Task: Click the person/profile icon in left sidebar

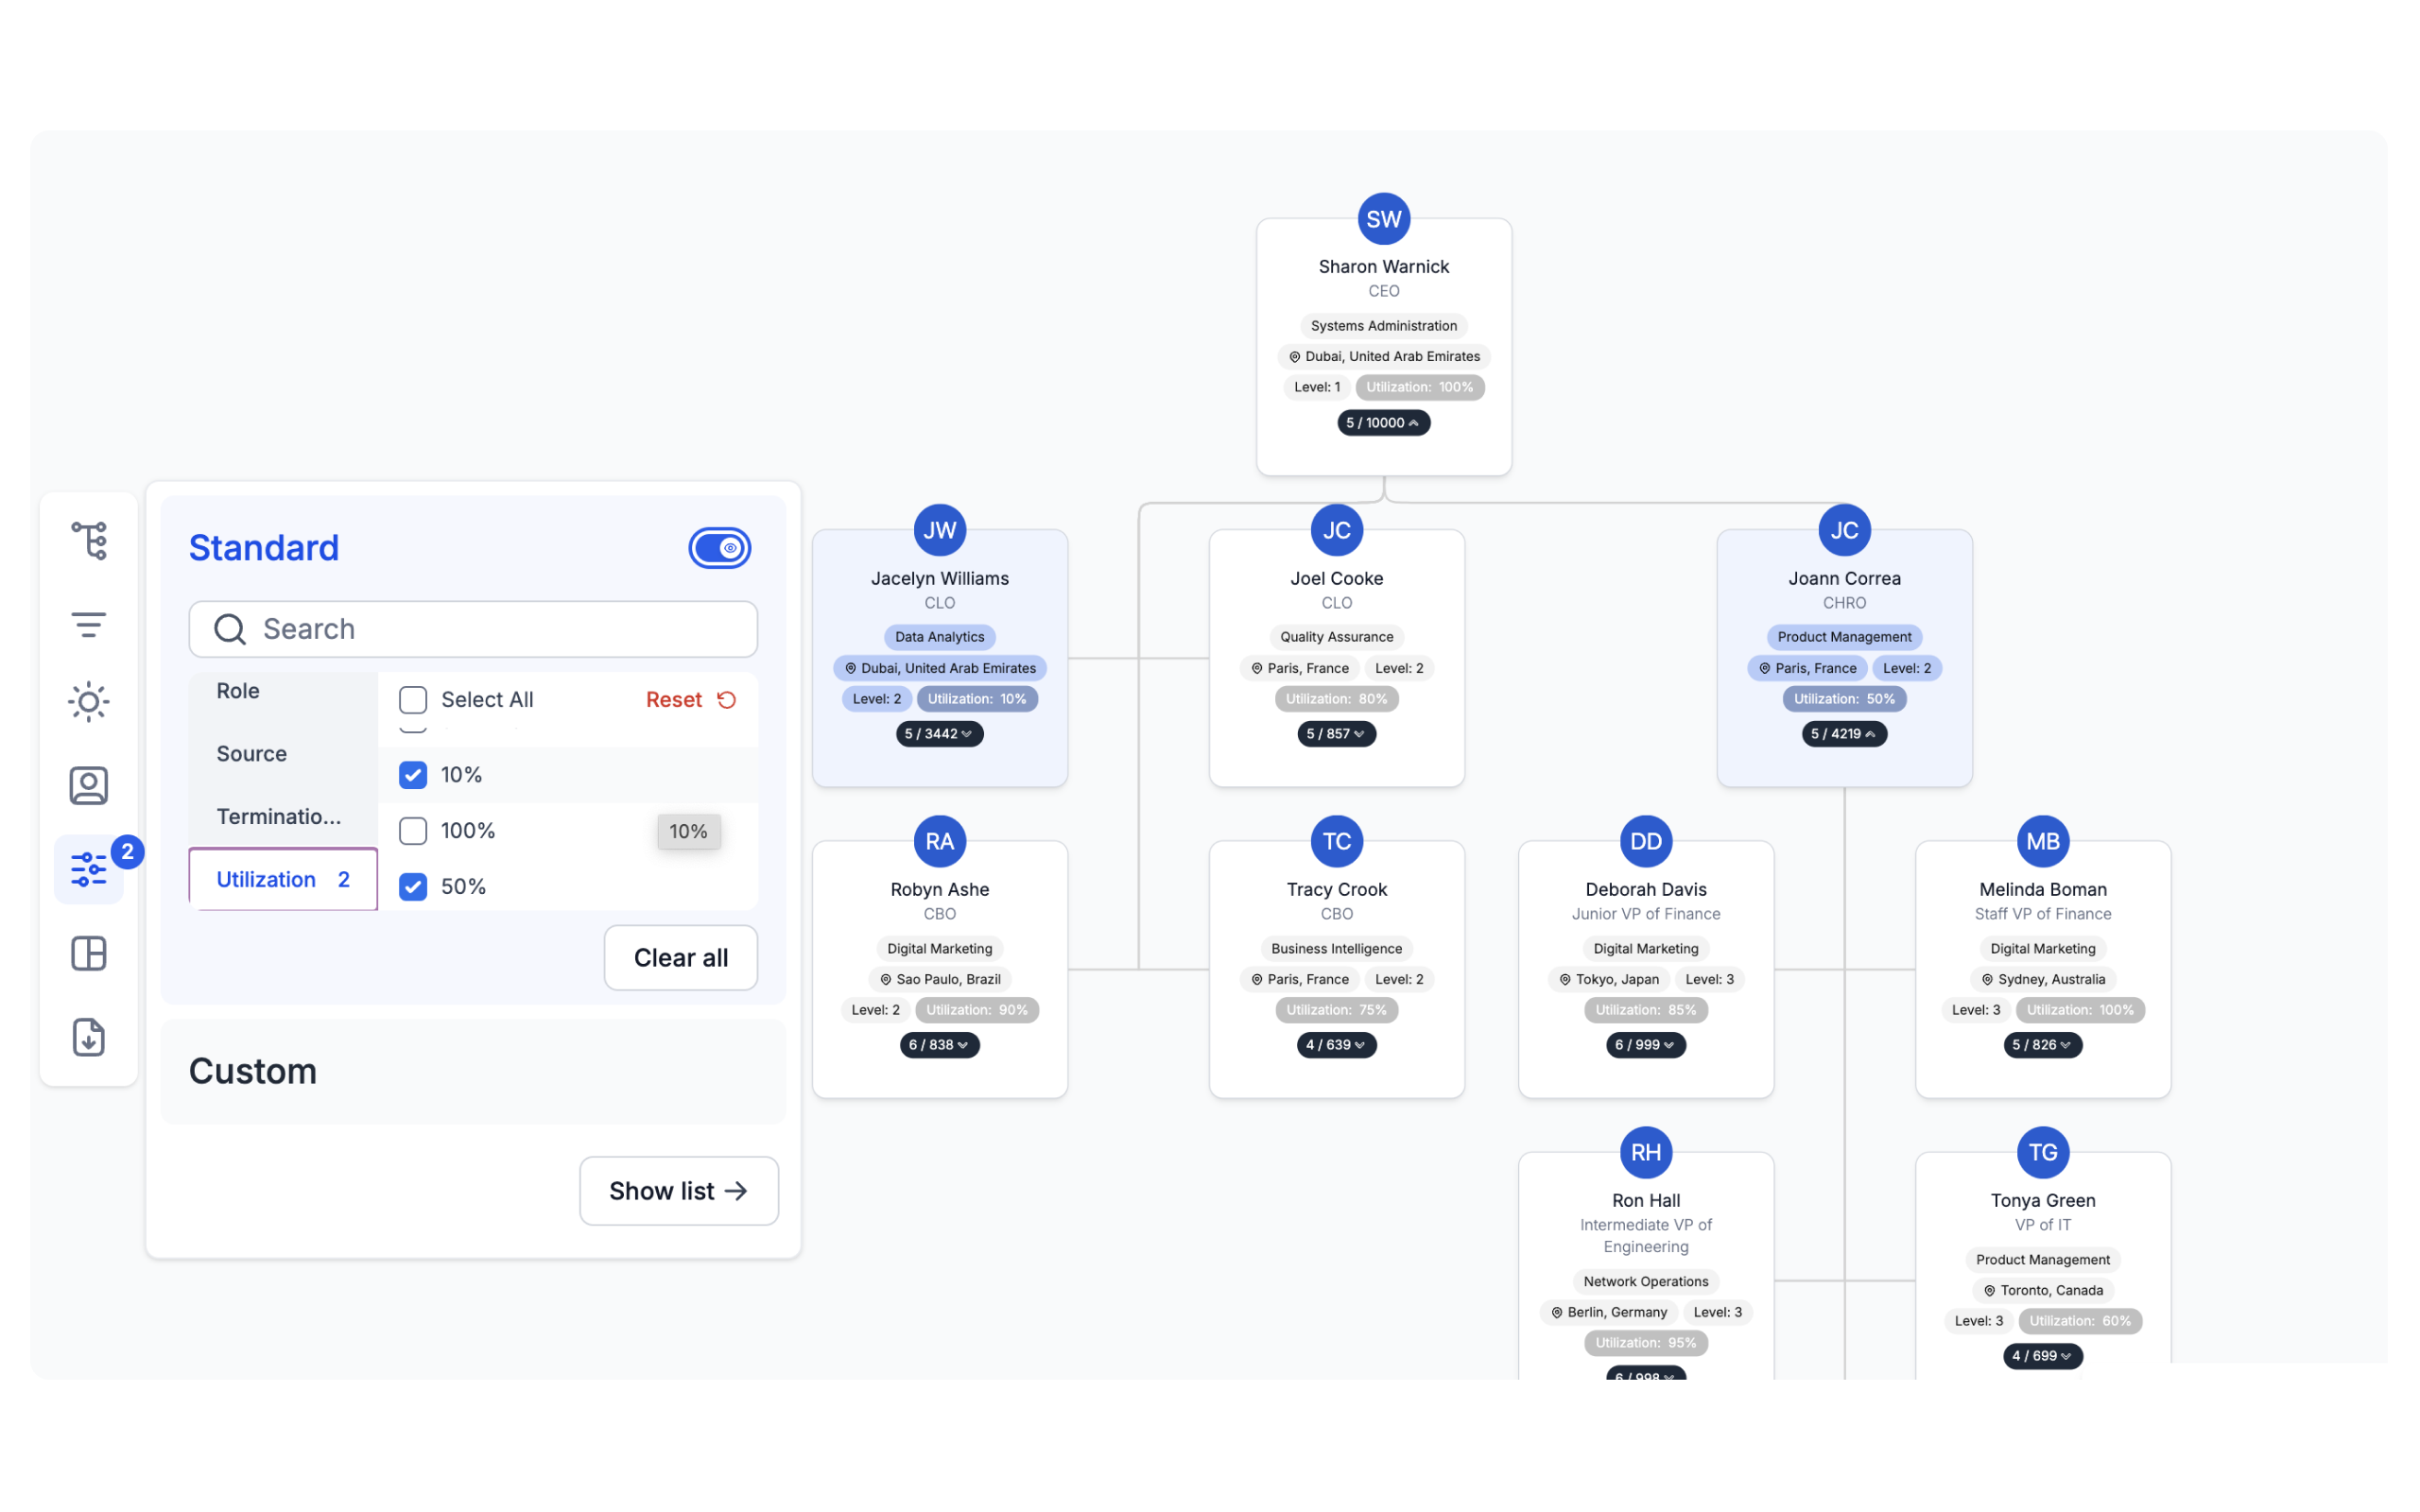Action: tap(89, 783)
